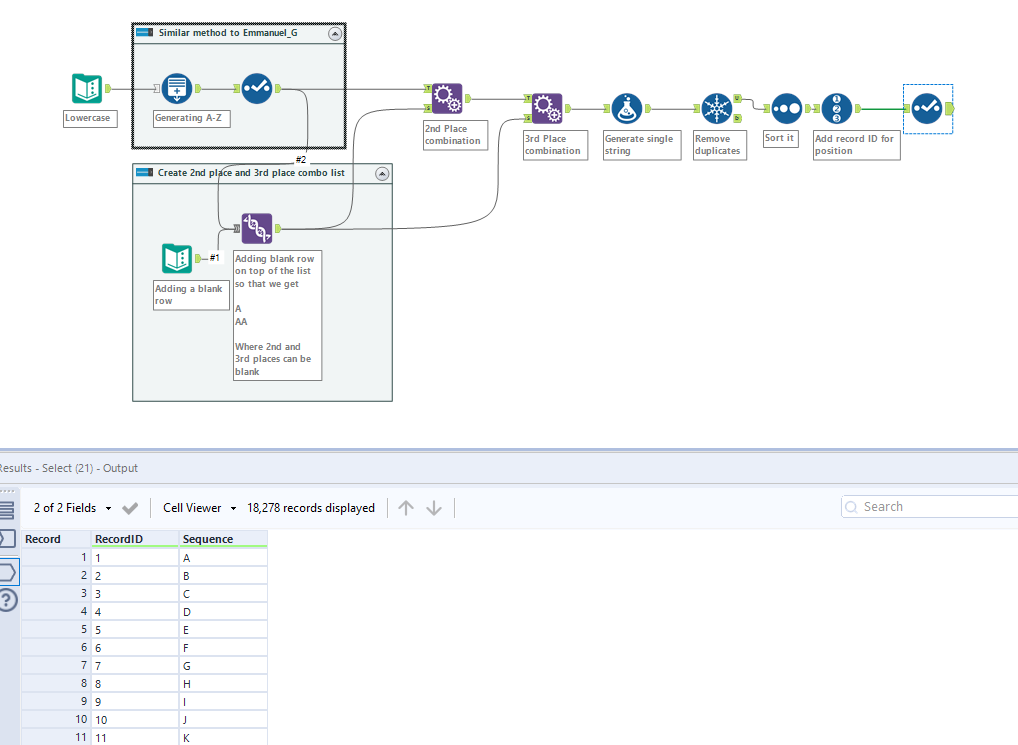Screen dimensions: 1018x745
Task: Click inside the Search box of the Results pane
Action: (x=928, y=506)
